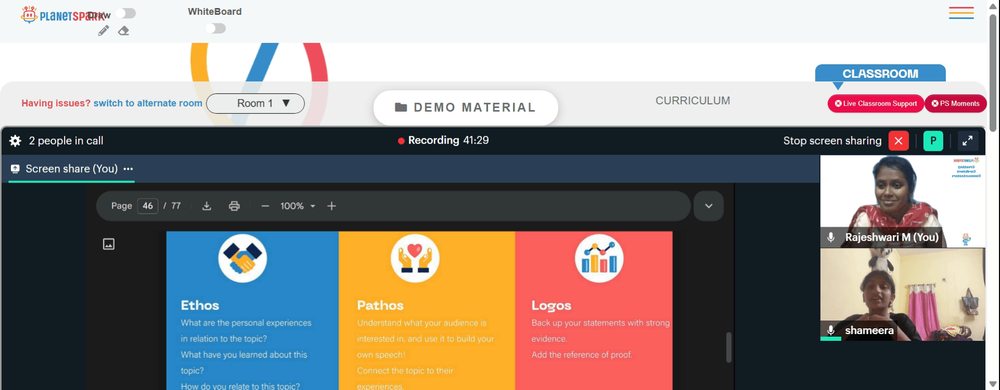
Task: Click Stop screen sharing label
Action: click(x=832, y=141)
